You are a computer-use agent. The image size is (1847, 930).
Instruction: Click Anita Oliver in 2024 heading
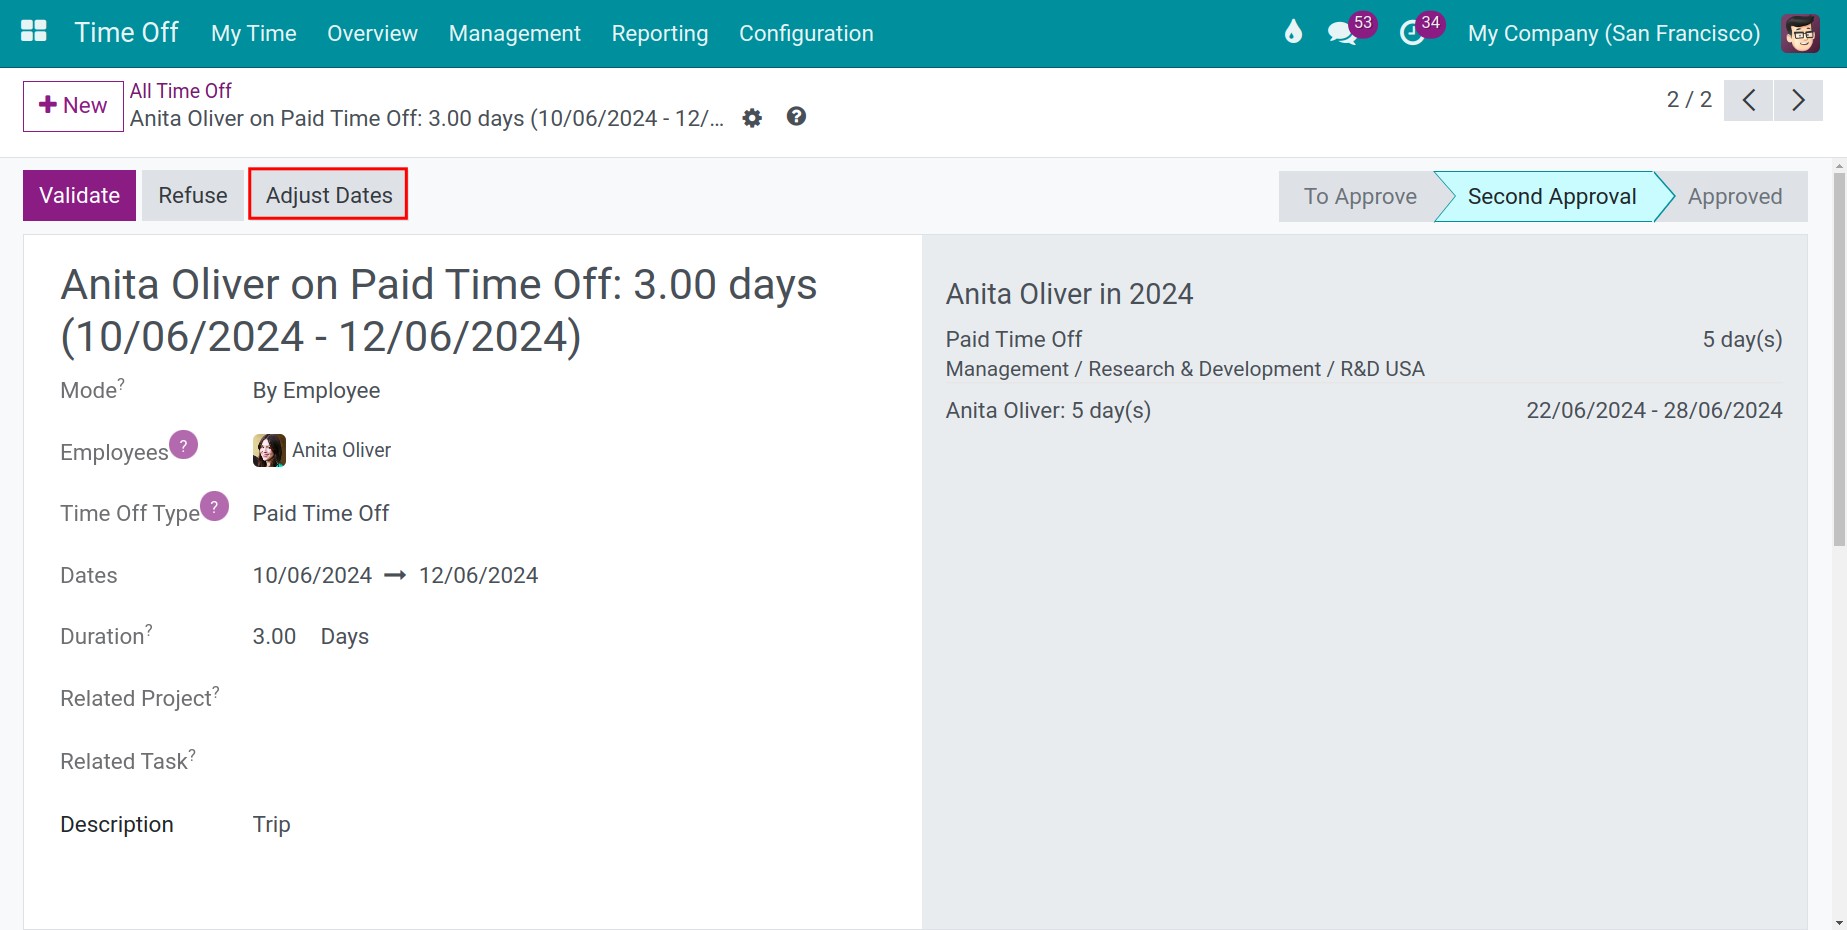[1069, 294]
